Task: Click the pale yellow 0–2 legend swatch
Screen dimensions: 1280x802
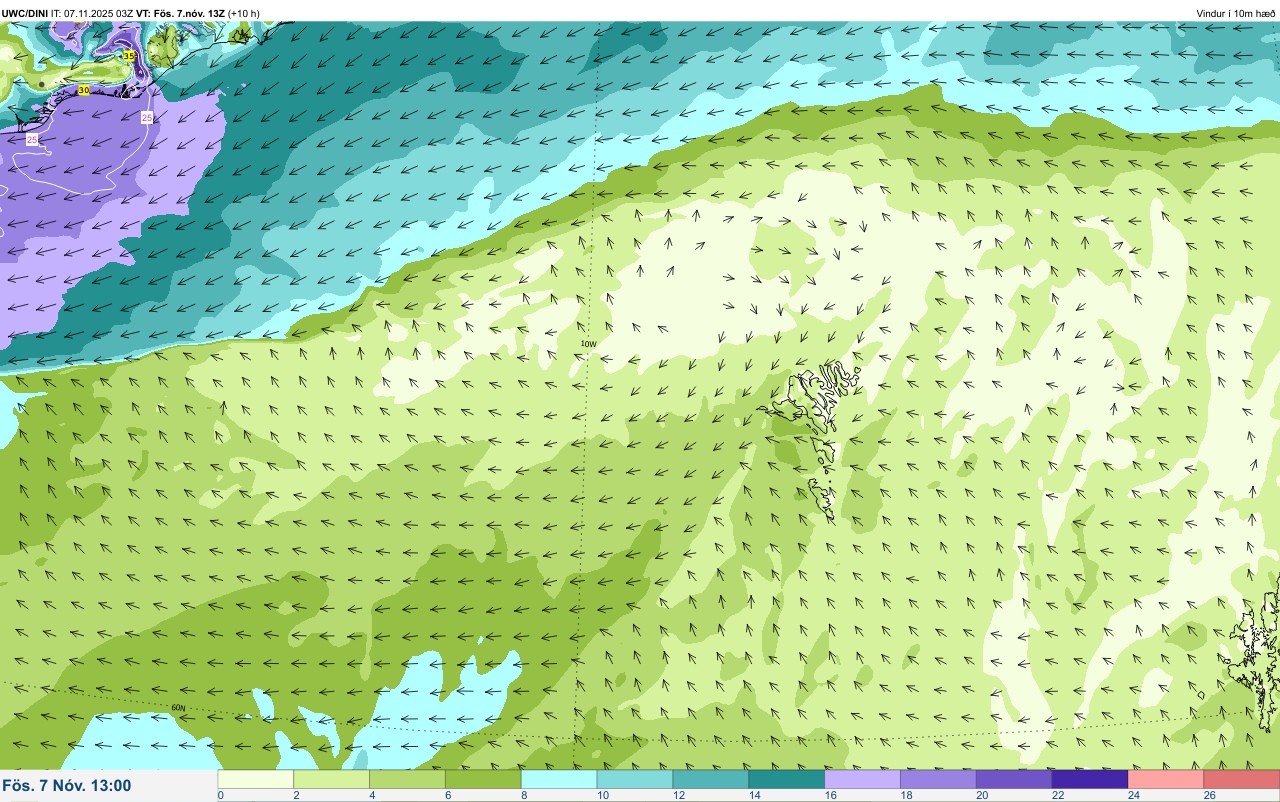Action: click(x=256, y=779)
